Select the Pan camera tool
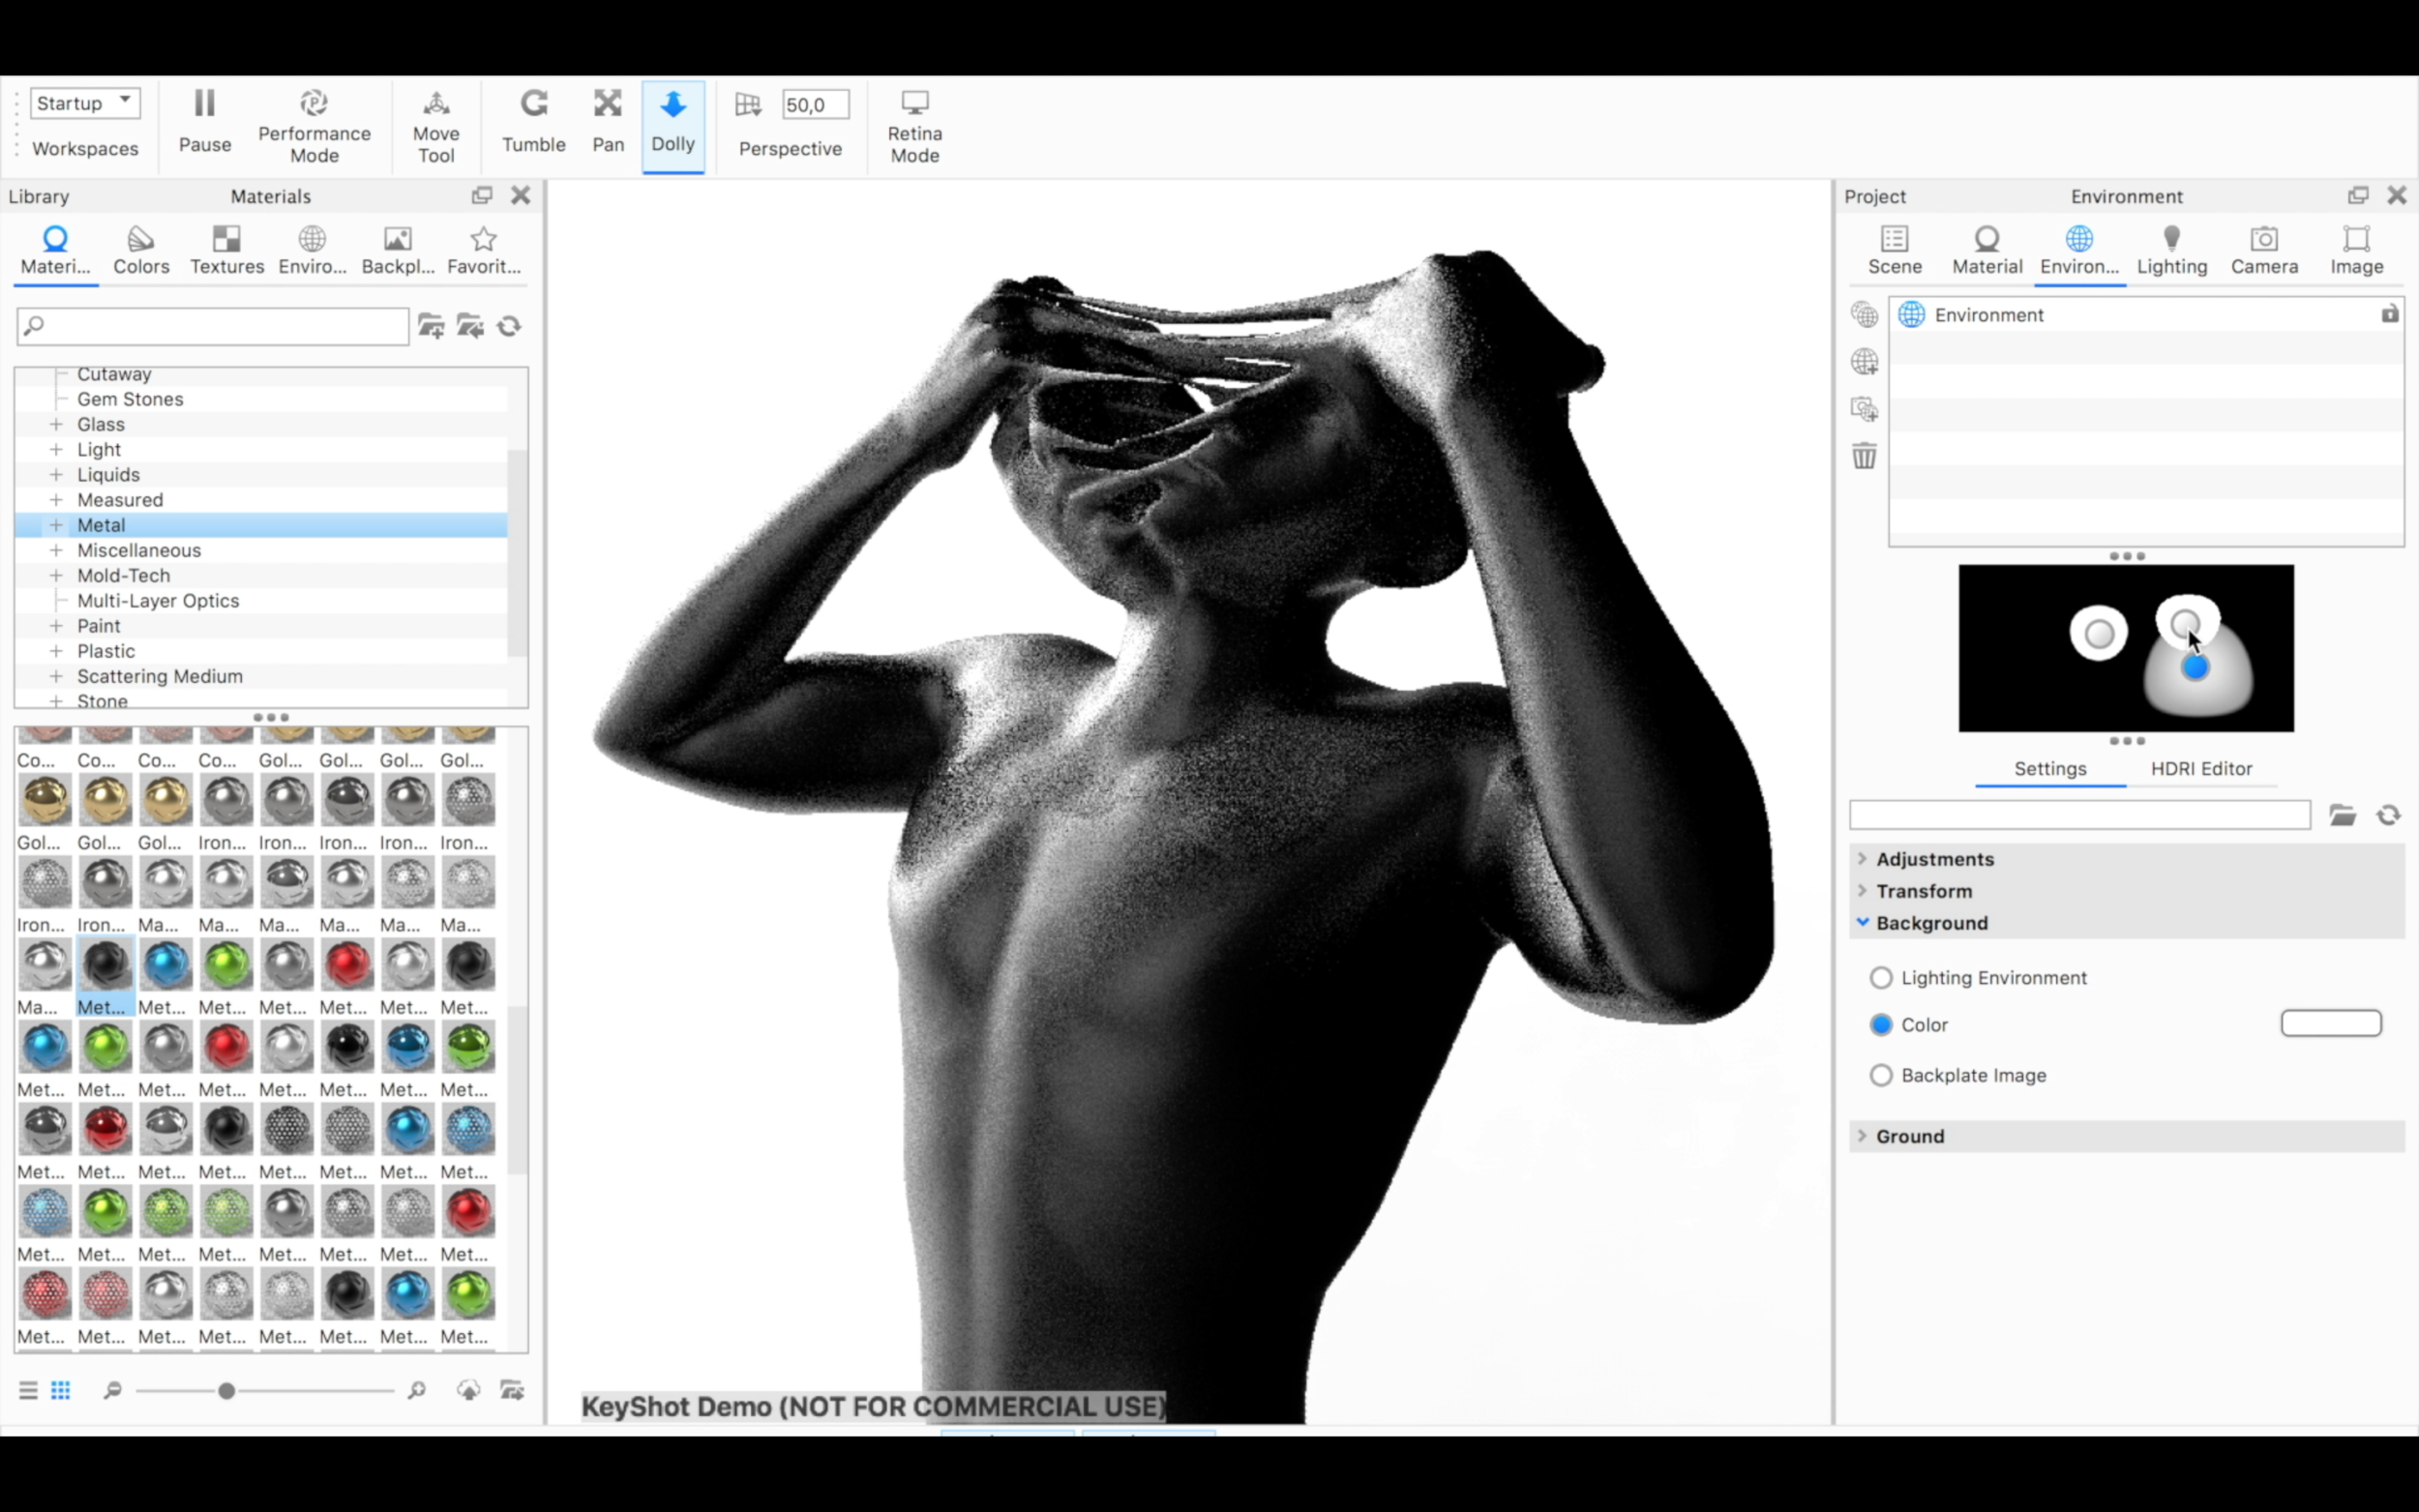The height and width of the screenshot is (1512, 2419). click(x=607, y=120)
